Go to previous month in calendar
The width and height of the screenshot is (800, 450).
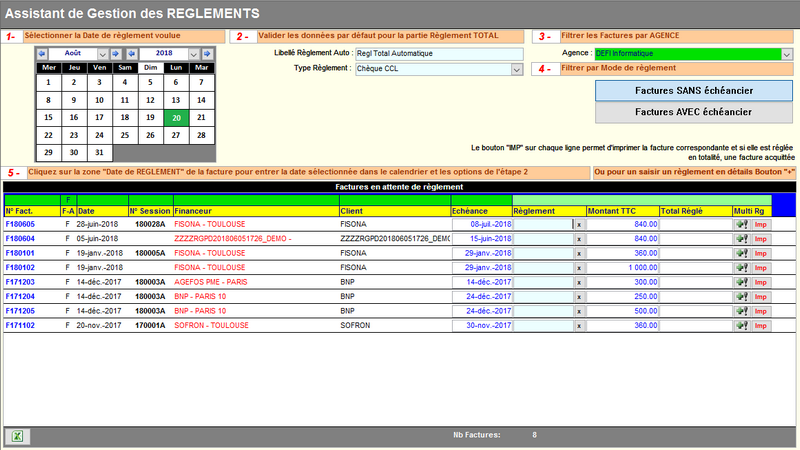coord(42,53)
